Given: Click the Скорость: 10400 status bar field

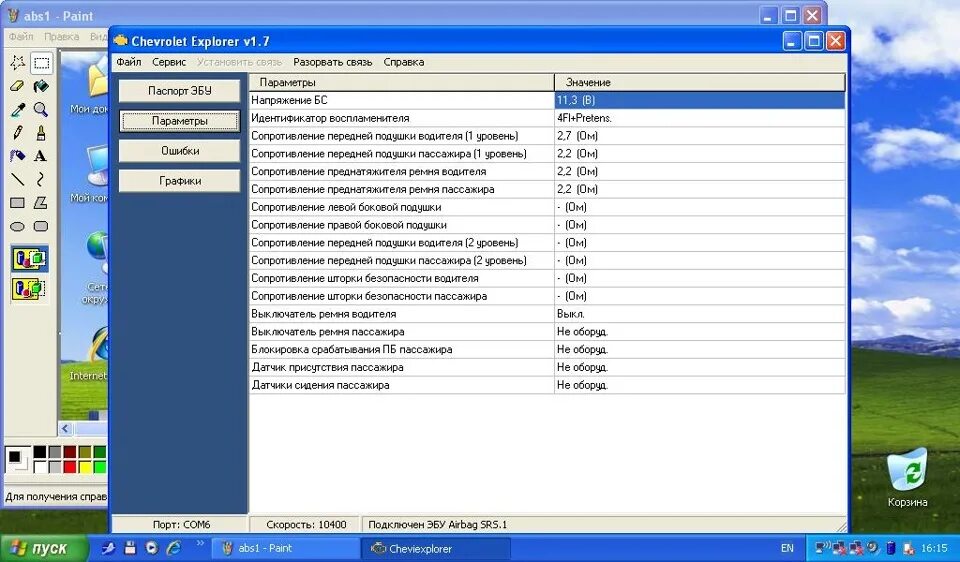Looking at the screenshot, I should (x=306, y=525).
